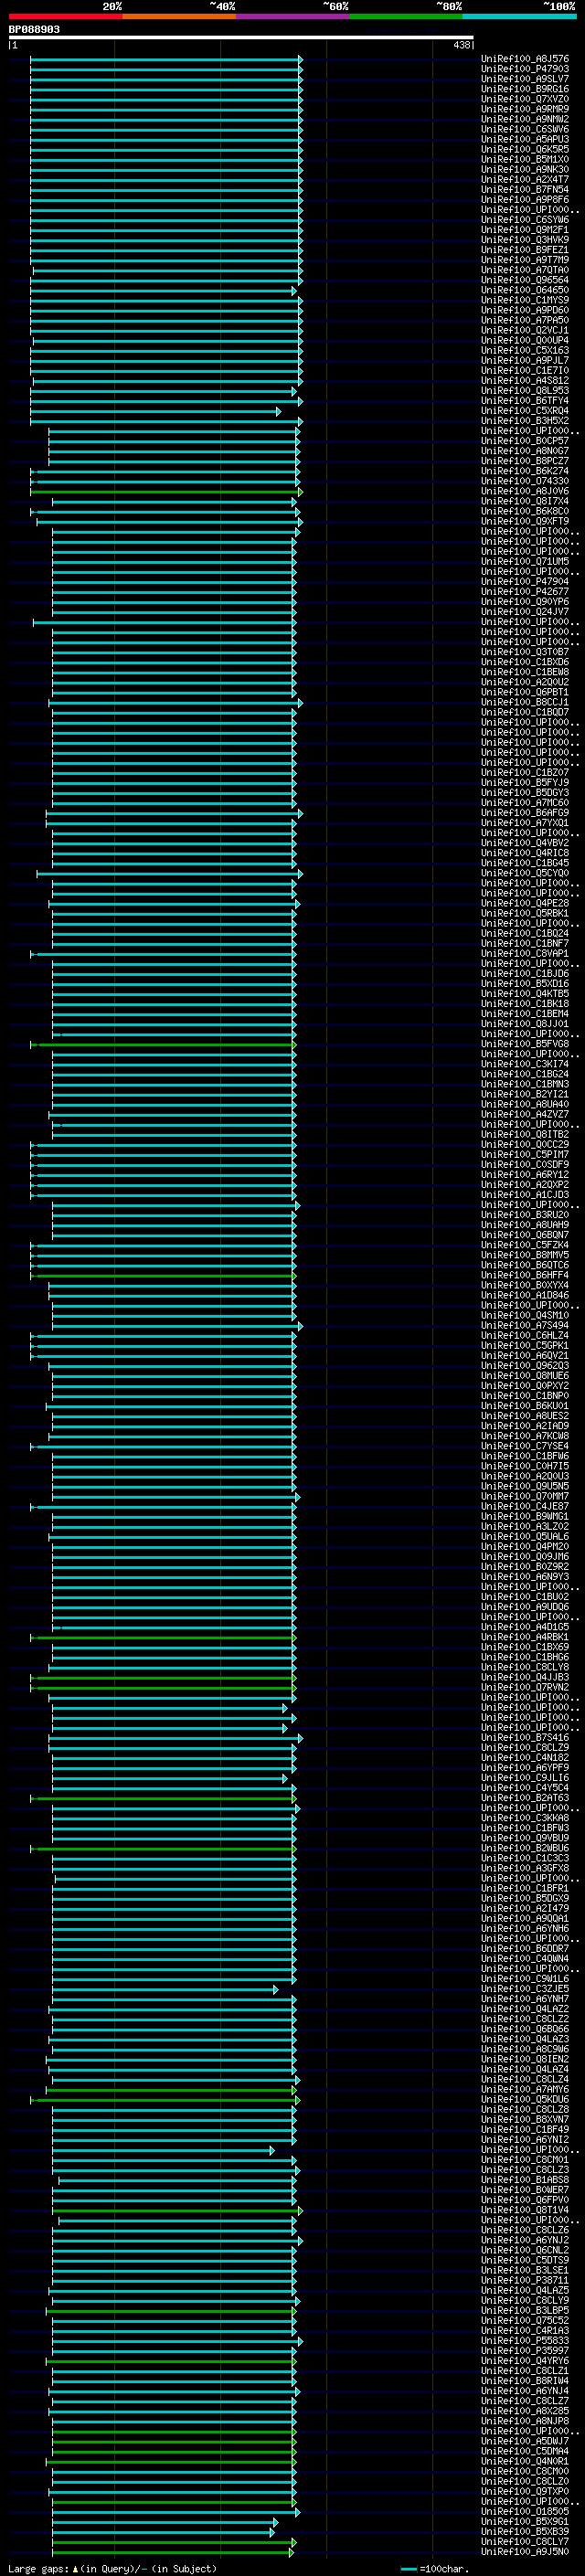Select hit UniRef100_B8XVN7
The height and width of the screenshot is (2576, 585).
525,2120
